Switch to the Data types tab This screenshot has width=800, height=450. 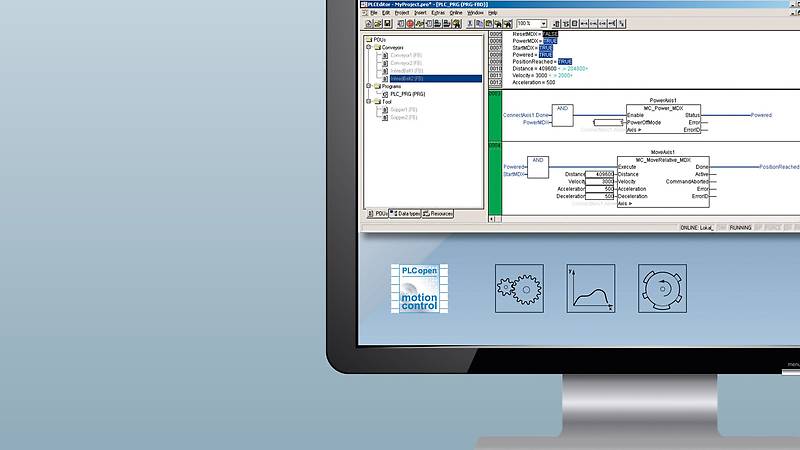click(x=405, y=213)
